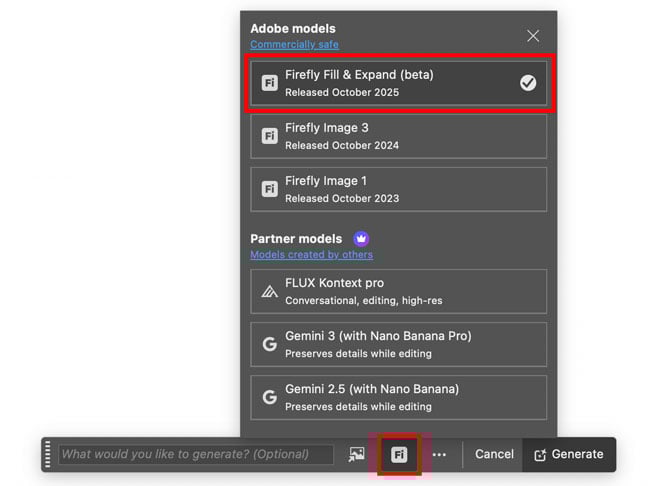
Task: Click the taskbar drag handle grip
Action: (47, 454)
